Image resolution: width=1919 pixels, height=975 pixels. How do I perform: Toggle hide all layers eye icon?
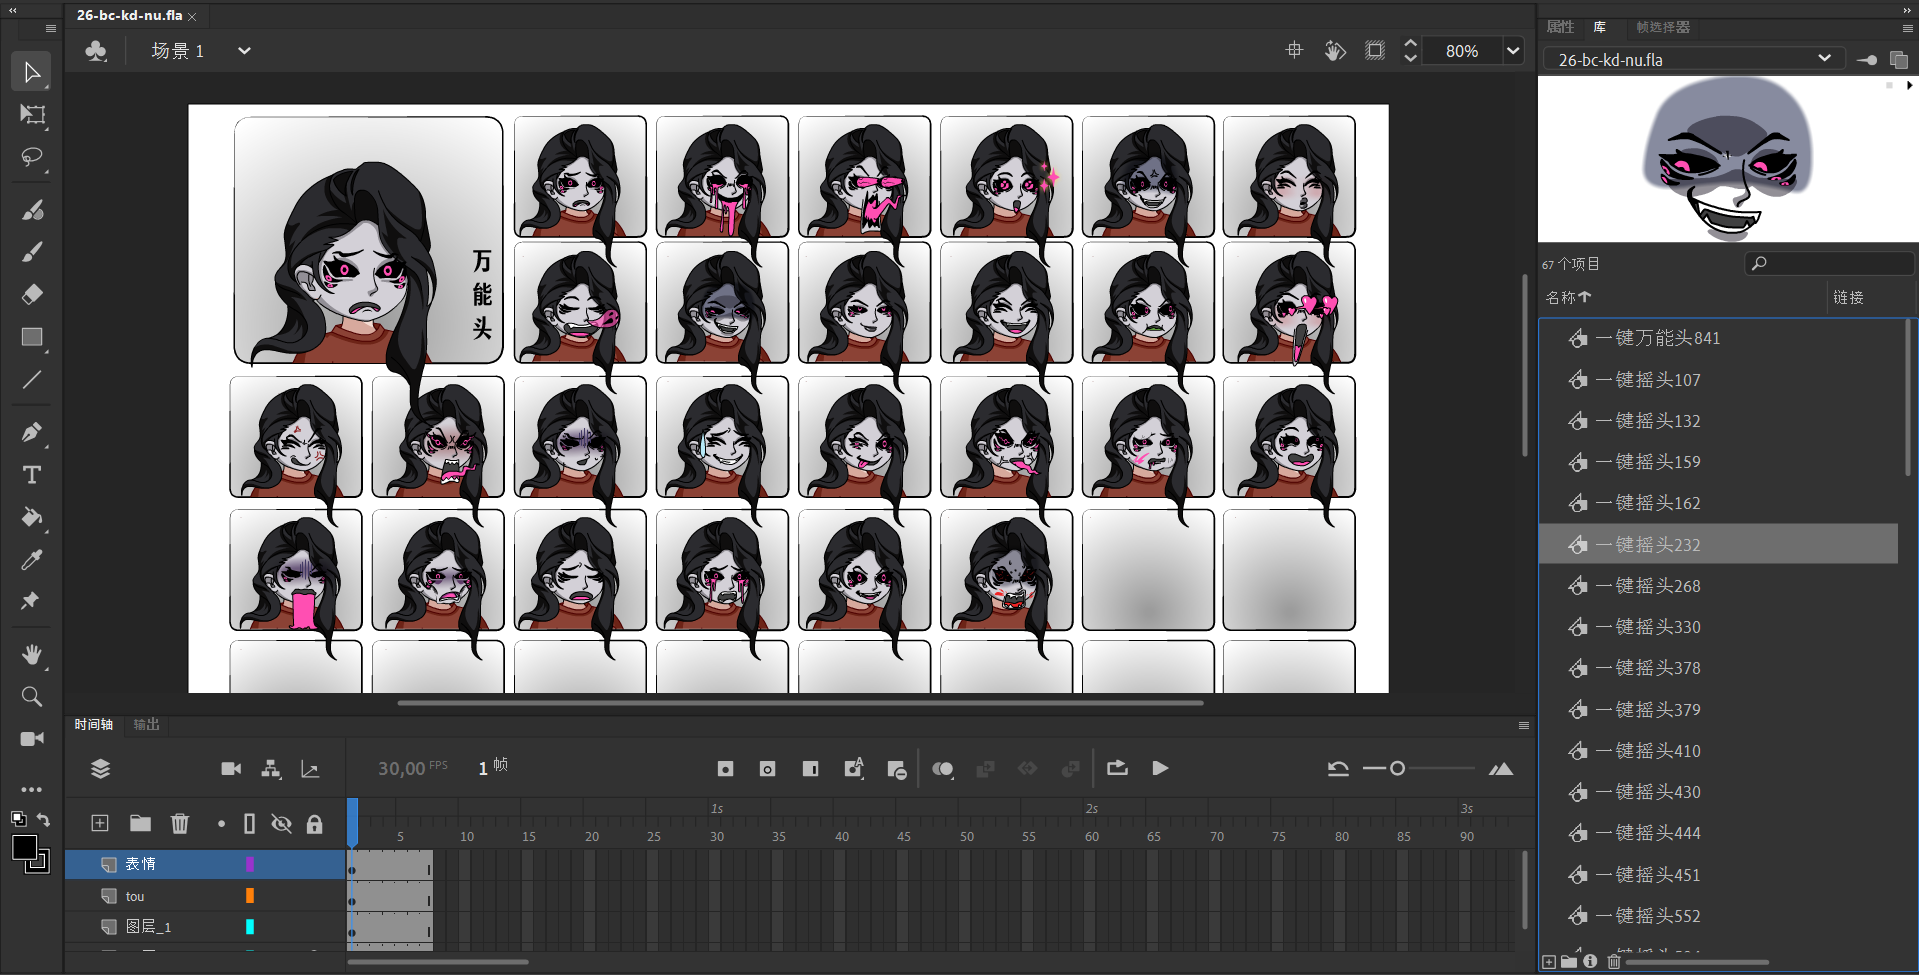point(282,823)
